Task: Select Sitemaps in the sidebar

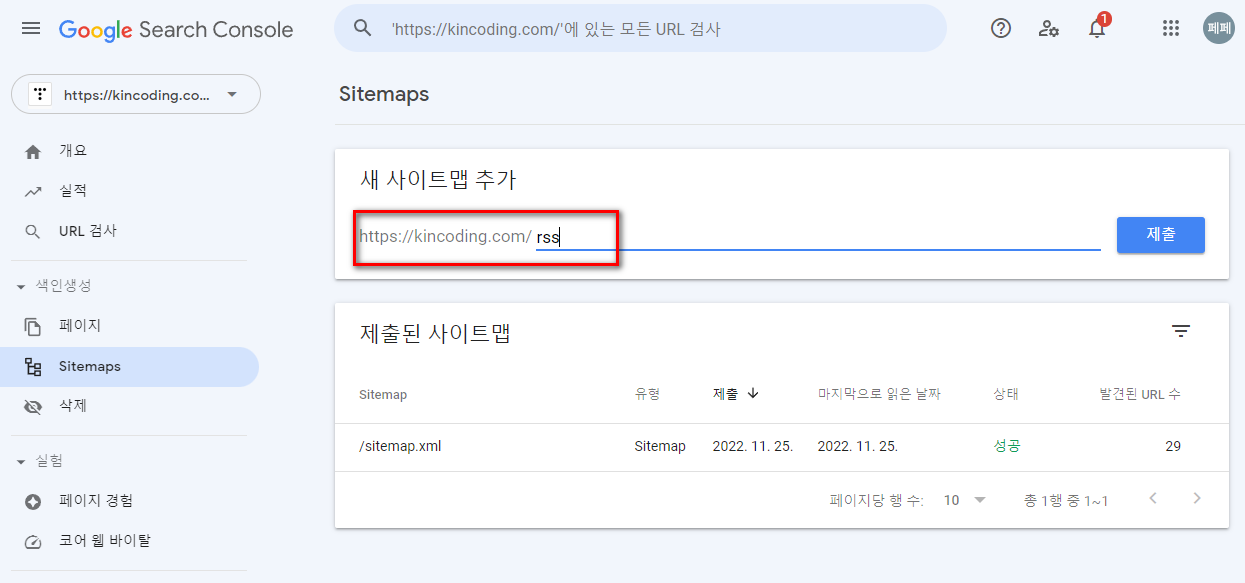Action: click(130, 367)
